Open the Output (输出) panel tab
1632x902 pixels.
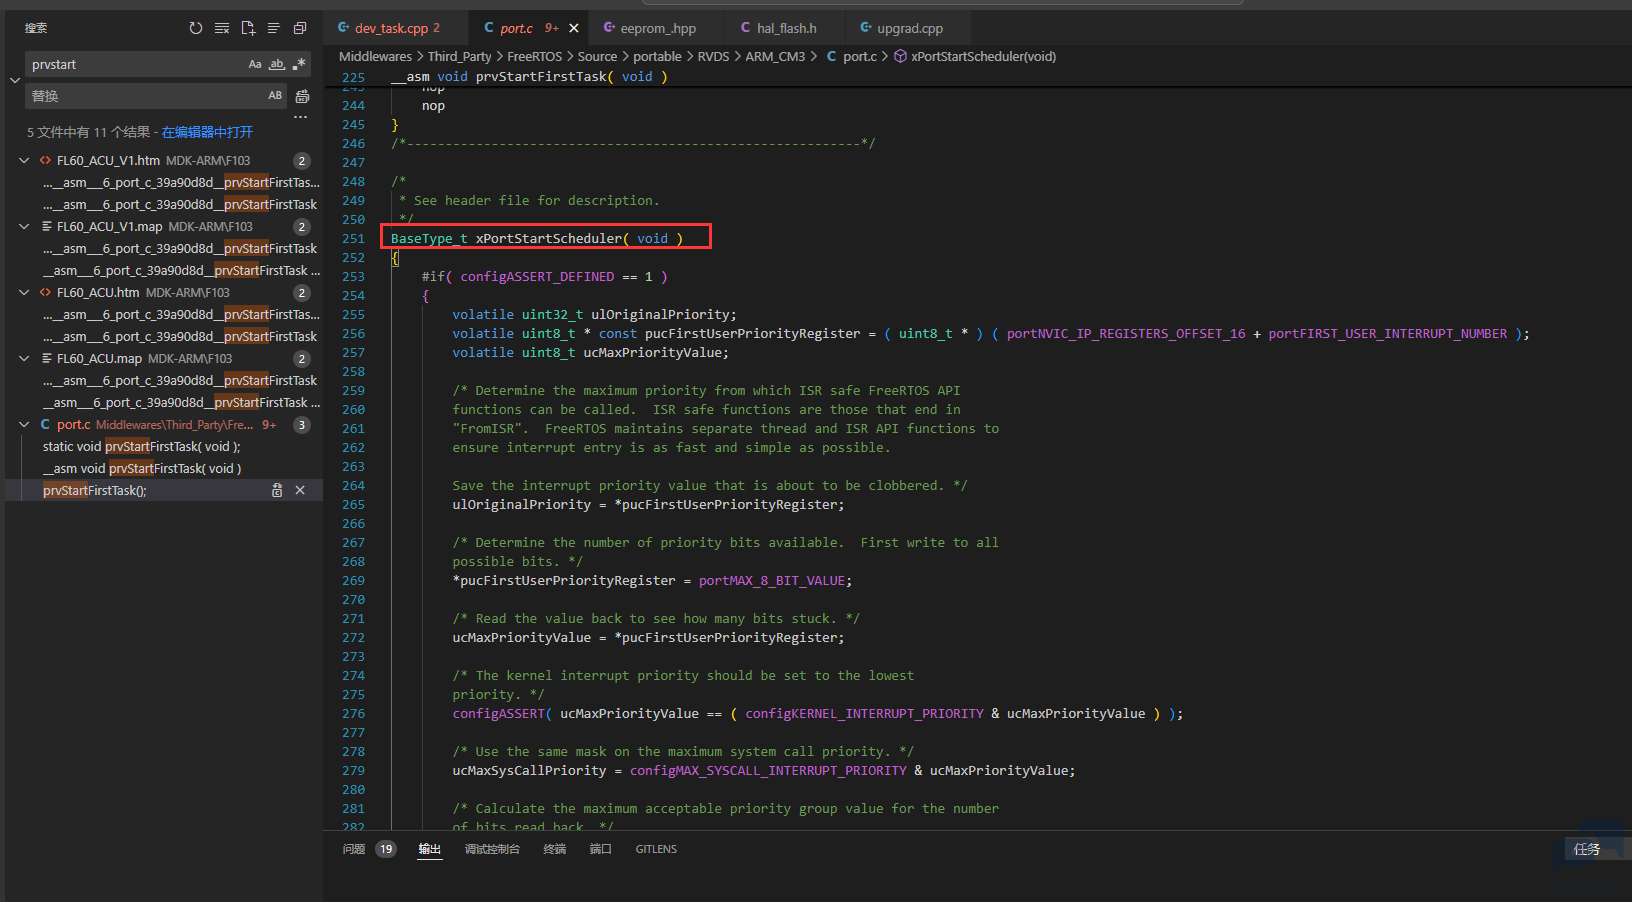tap(430, 849)
